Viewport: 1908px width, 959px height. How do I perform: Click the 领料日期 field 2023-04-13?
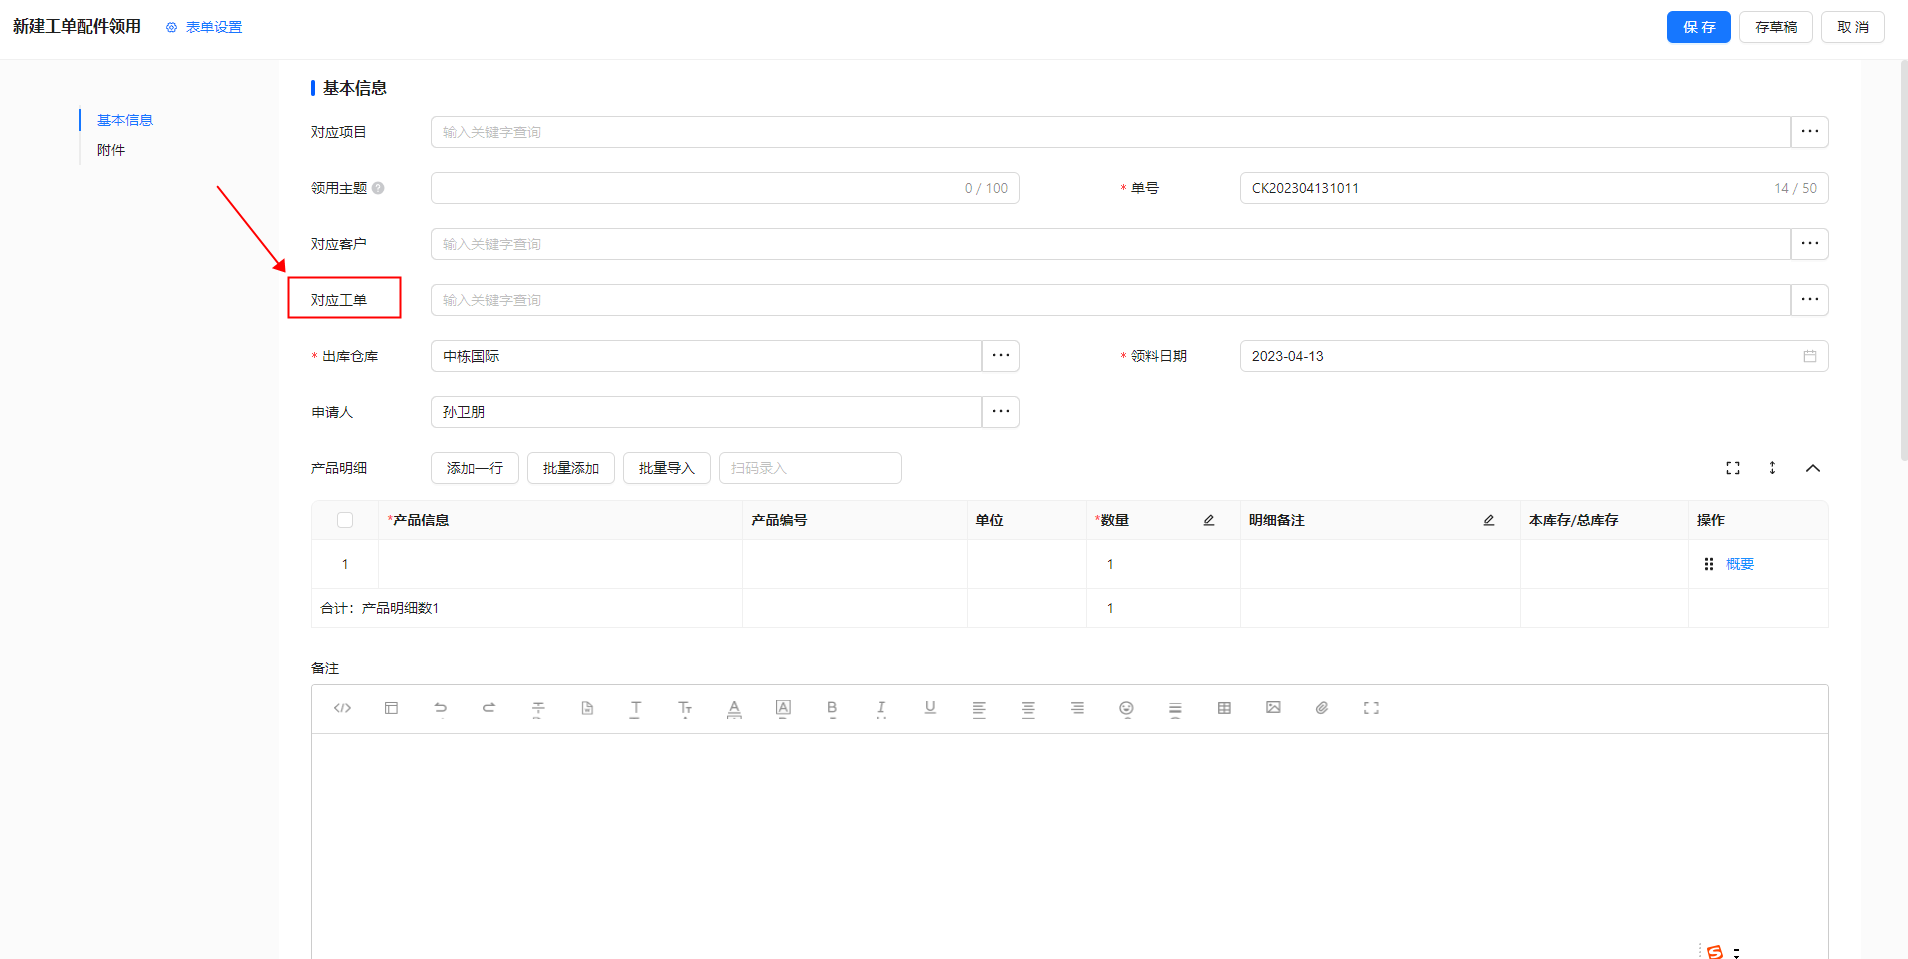(x=1534, y=356)
